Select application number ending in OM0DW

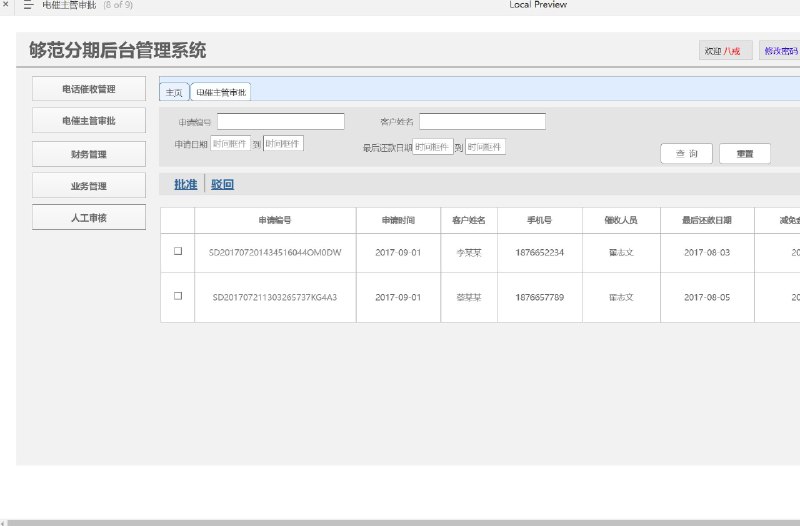pos(275,252)
